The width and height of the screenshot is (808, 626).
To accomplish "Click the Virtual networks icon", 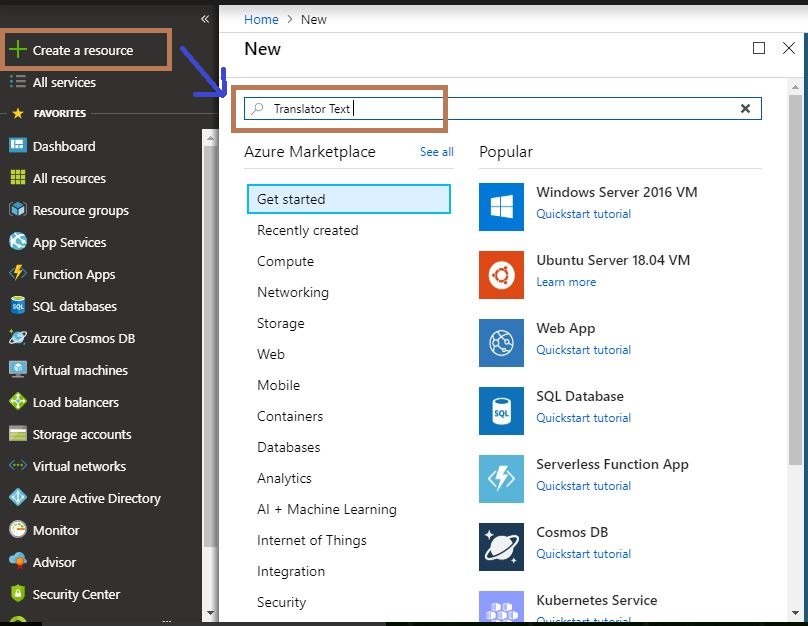I will point(18,466).
